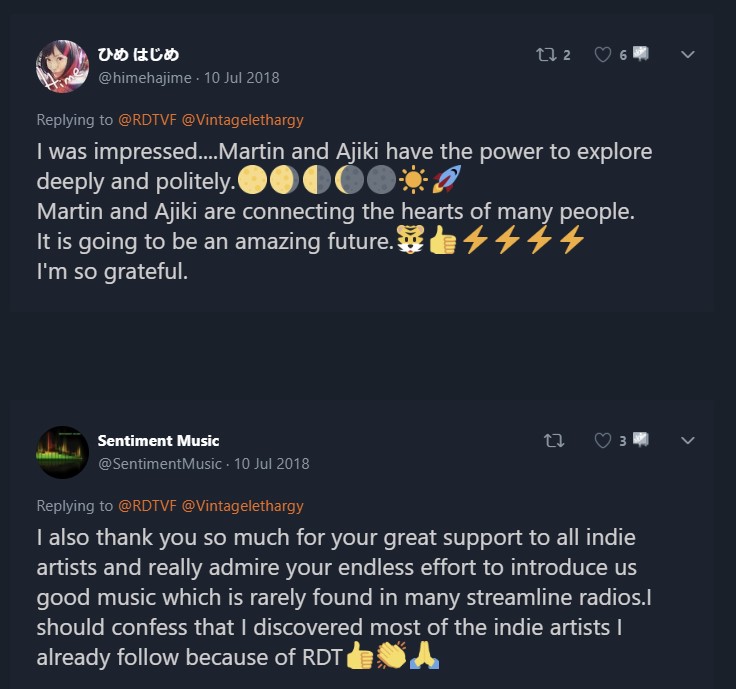Click the @himehajime handle

(146, 78)
